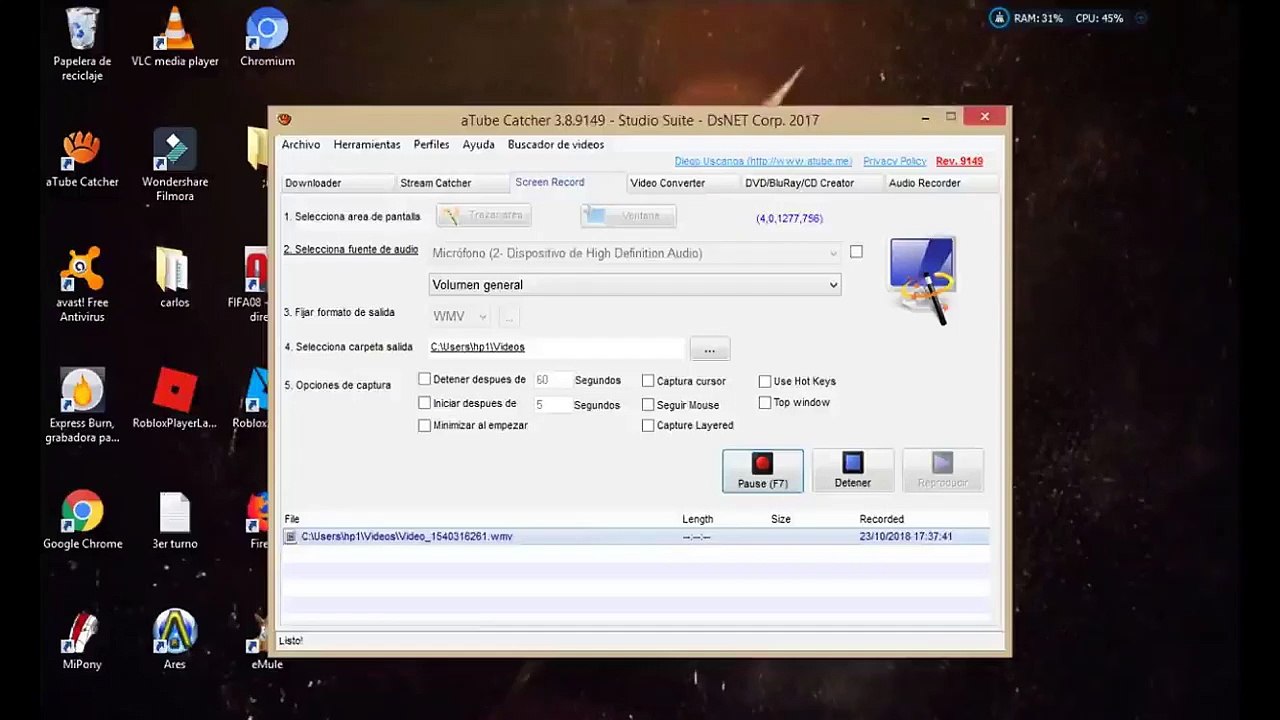The image size is (1280, 720).
Task: Open the Archivo menu
Action: [x=301, y=144]
